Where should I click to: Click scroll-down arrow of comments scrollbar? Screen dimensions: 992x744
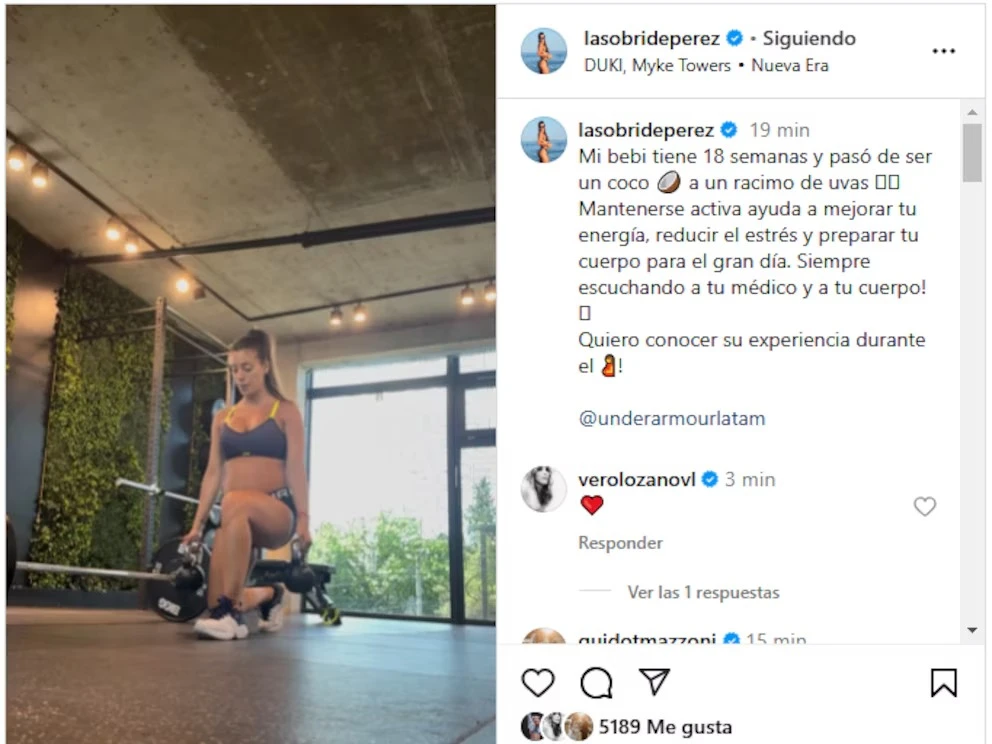972,630
